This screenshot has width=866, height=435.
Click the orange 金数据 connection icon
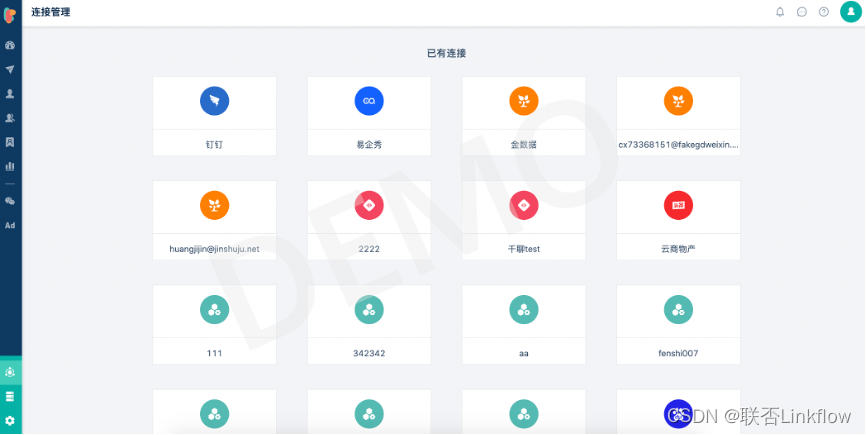[x=524, y=101]
